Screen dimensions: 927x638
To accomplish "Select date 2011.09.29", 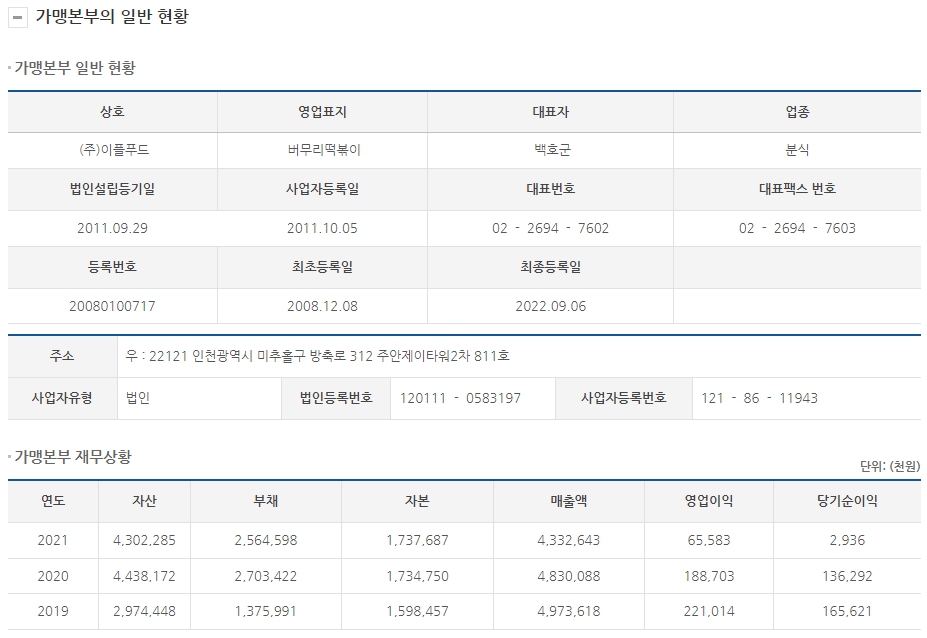I will click(x=112, y=228).
